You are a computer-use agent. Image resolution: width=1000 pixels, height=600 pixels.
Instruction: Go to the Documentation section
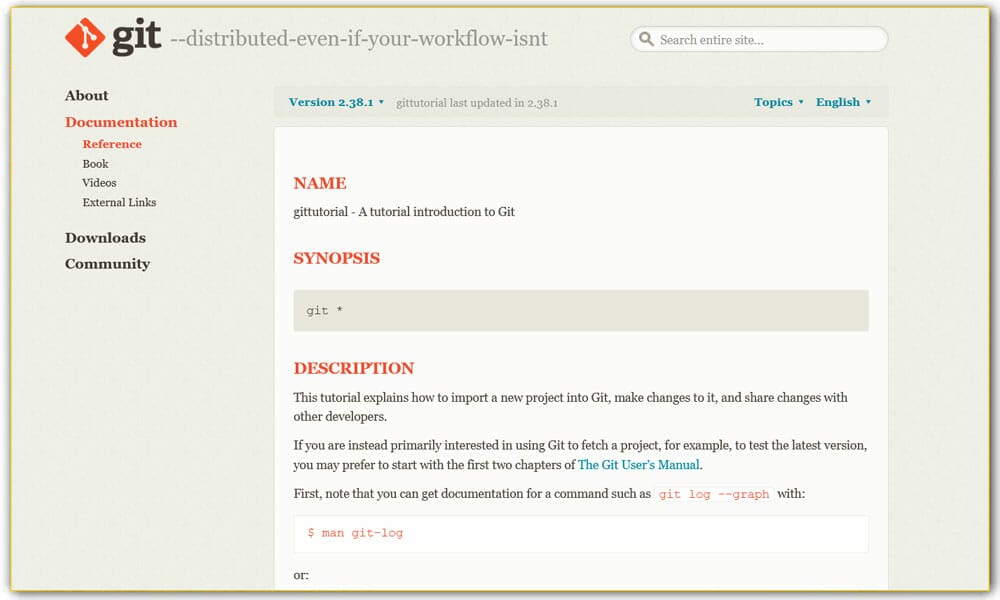(x=121, y=122)
